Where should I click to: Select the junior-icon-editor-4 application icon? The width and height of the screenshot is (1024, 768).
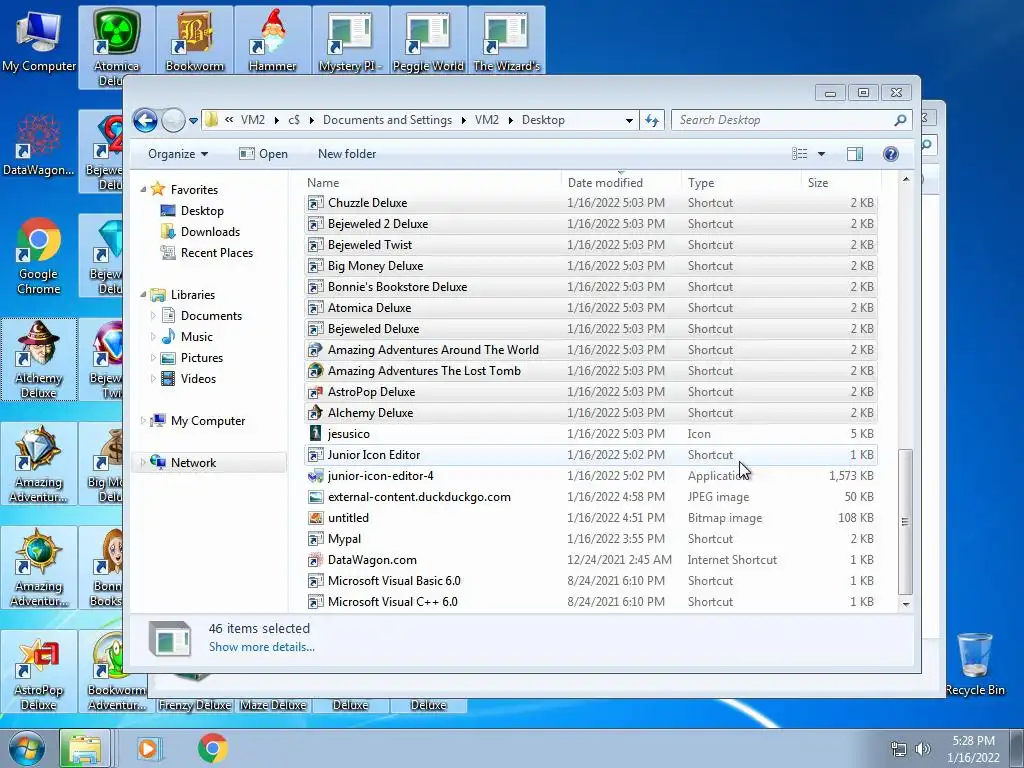tap(315, 476)
